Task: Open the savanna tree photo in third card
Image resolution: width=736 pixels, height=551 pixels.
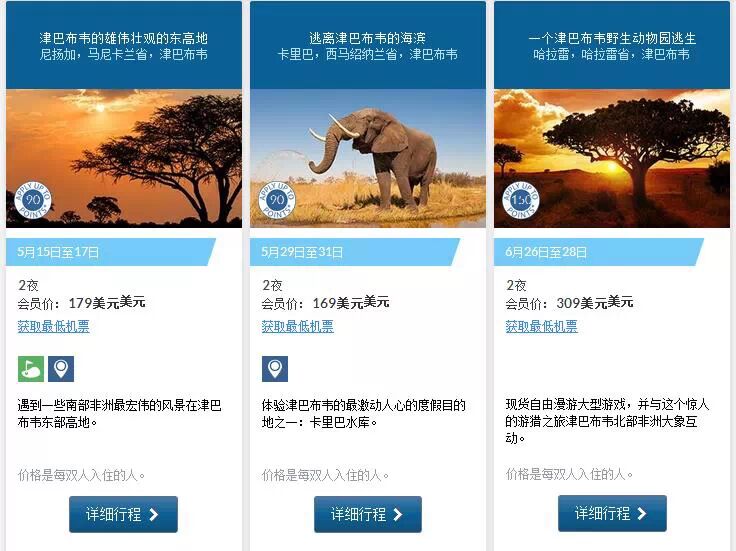Action: pos(612,159)
